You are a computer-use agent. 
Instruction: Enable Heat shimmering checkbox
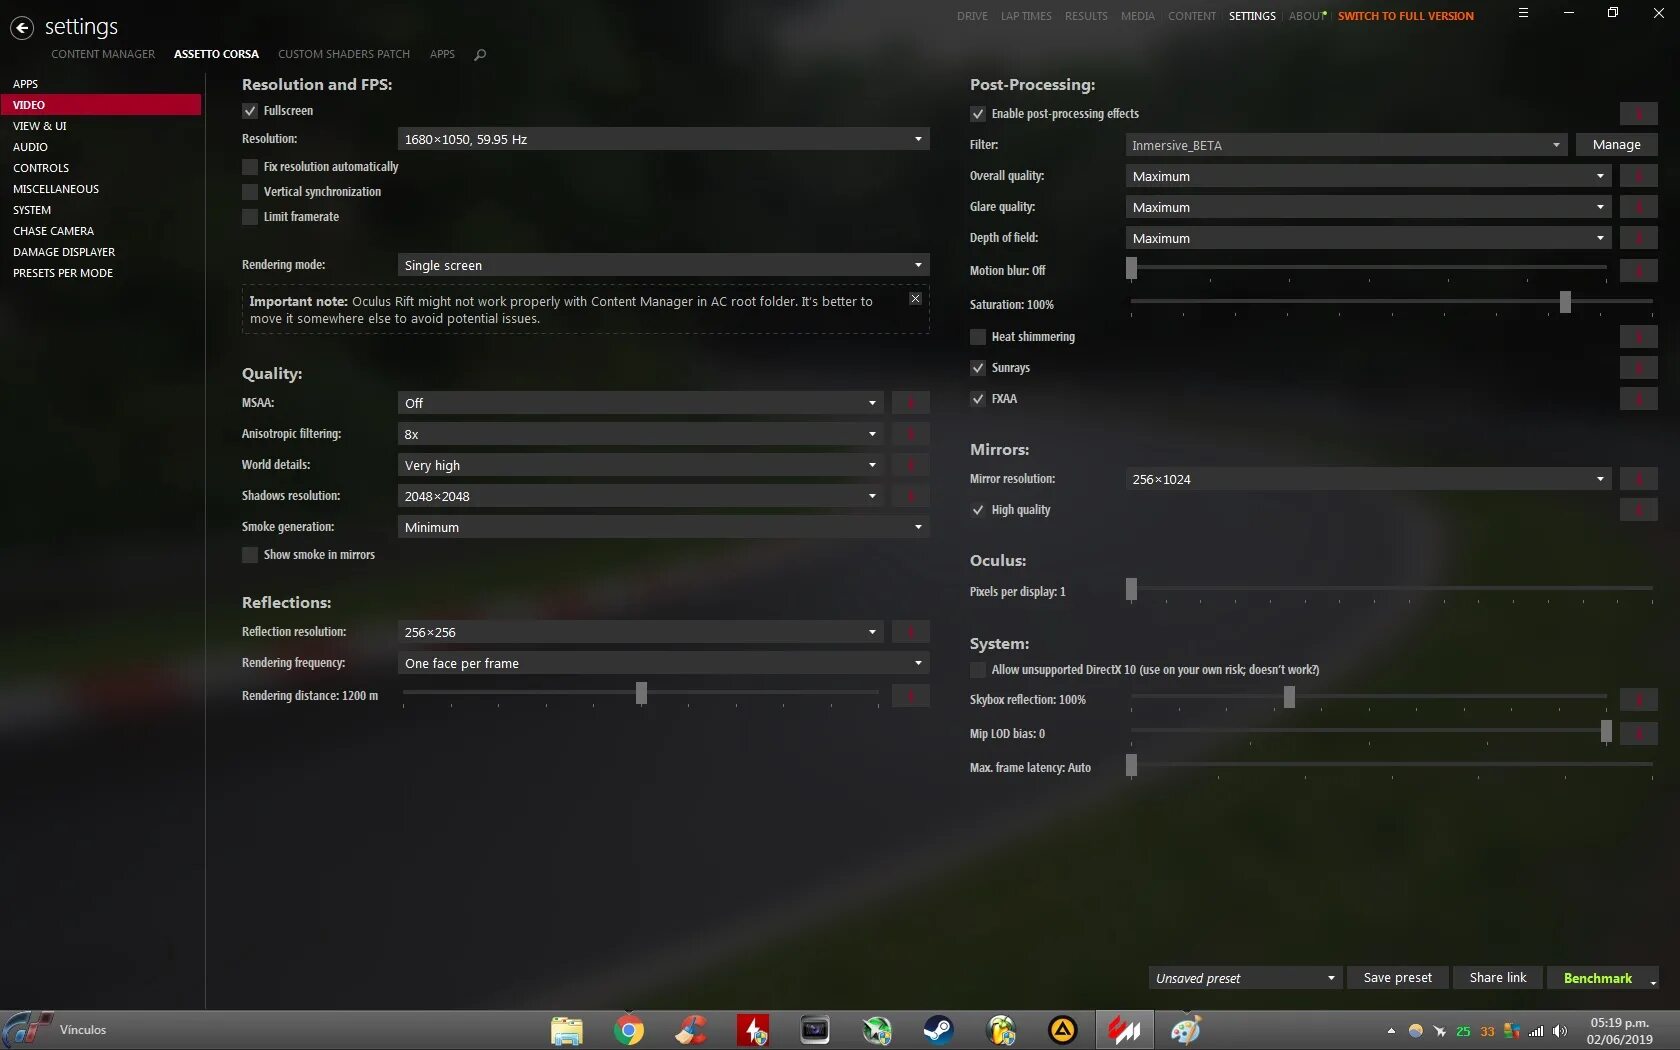(x=978, y=337)
